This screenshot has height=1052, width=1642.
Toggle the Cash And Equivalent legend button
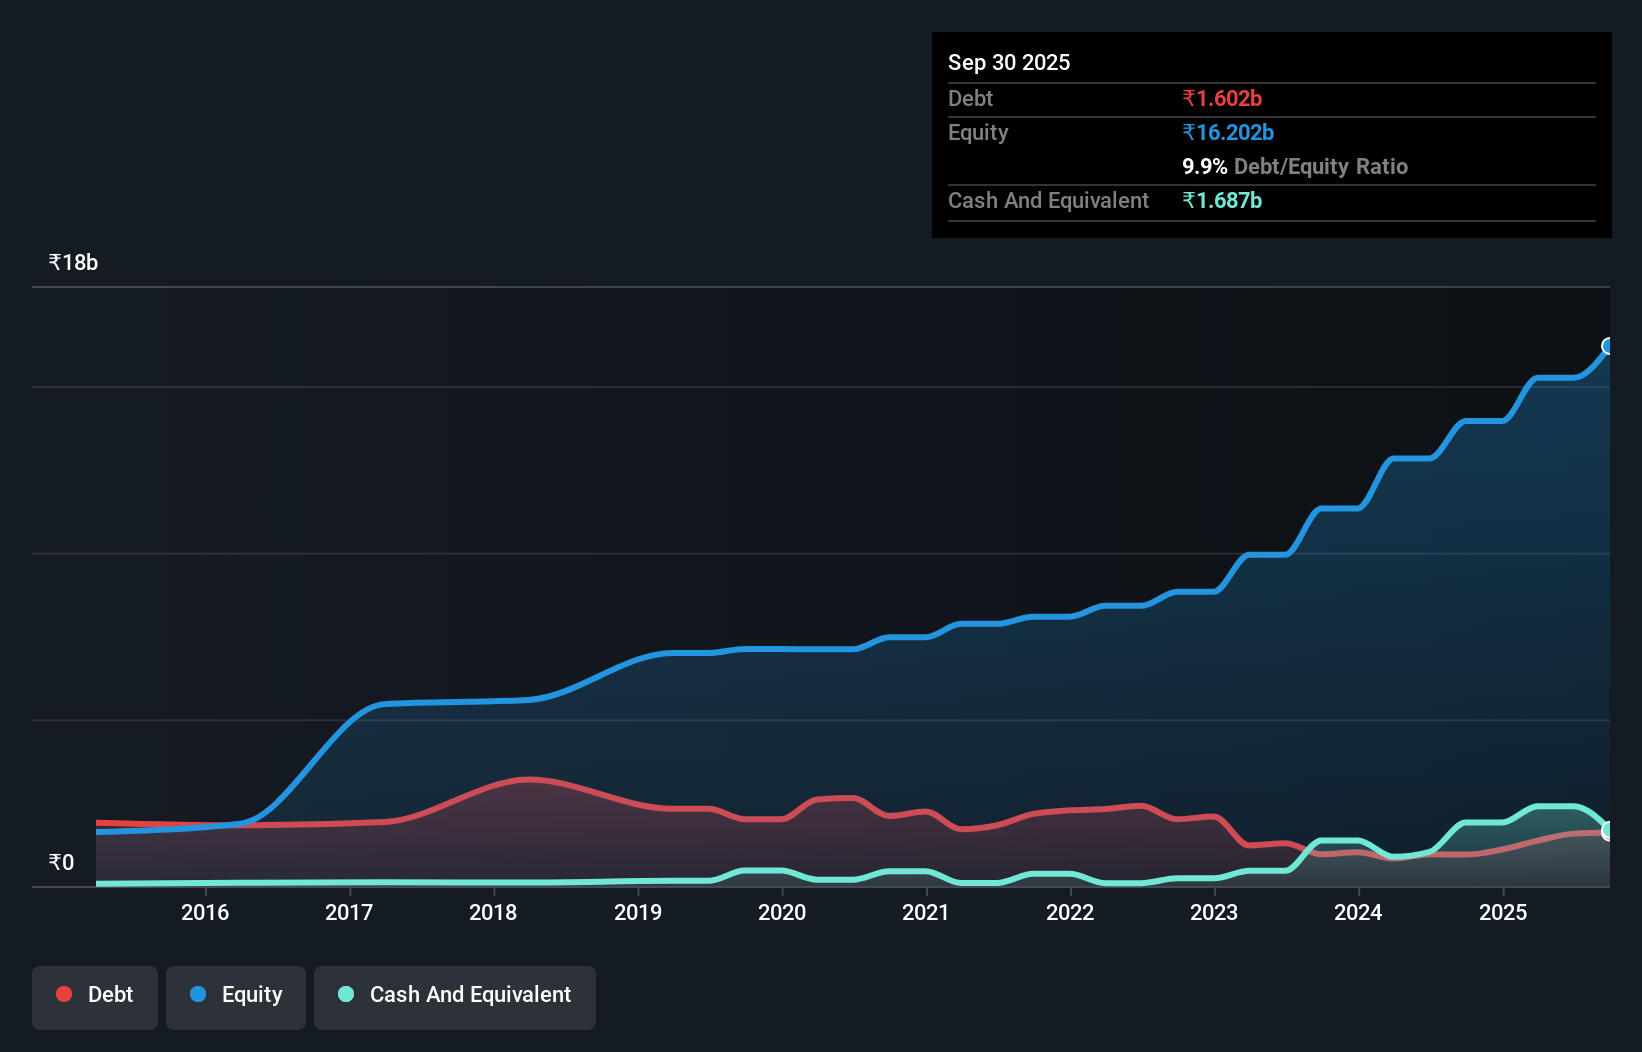[455, 997]
